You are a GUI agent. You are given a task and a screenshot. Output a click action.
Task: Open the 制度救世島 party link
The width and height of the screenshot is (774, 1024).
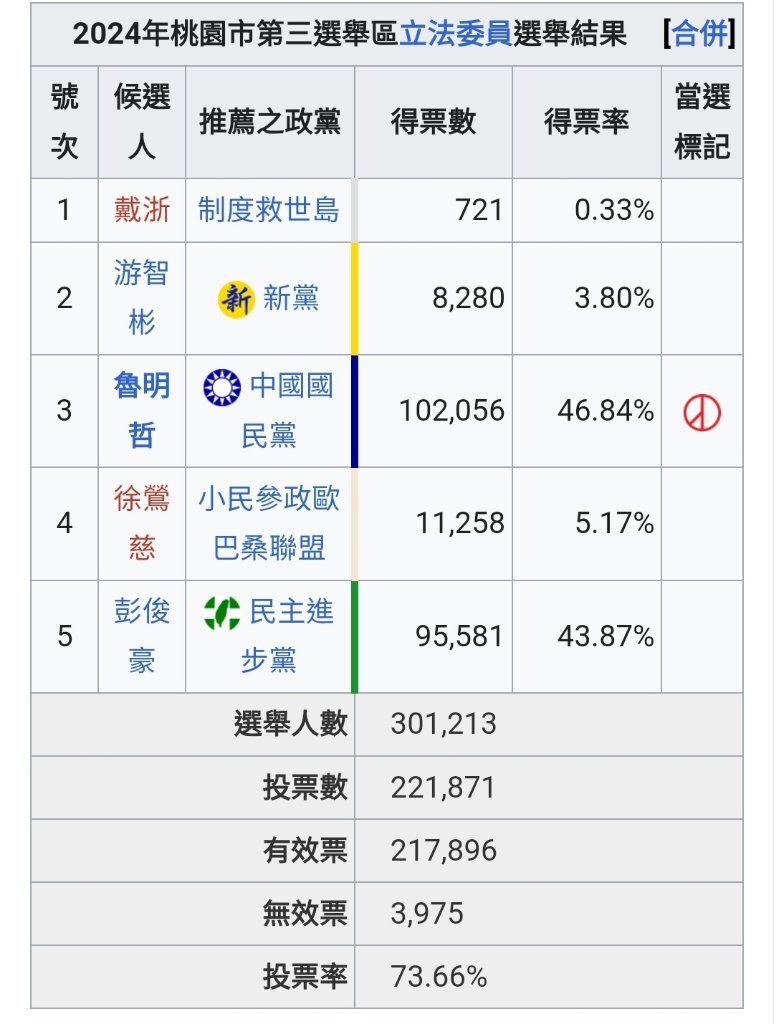[268, 210]
